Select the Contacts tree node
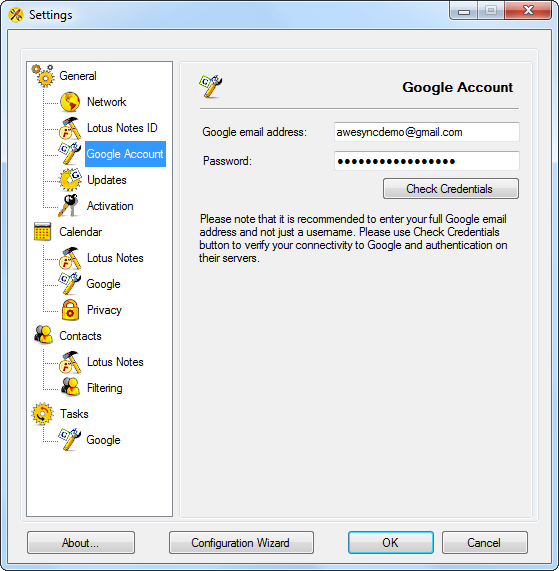 pos(80,336)
